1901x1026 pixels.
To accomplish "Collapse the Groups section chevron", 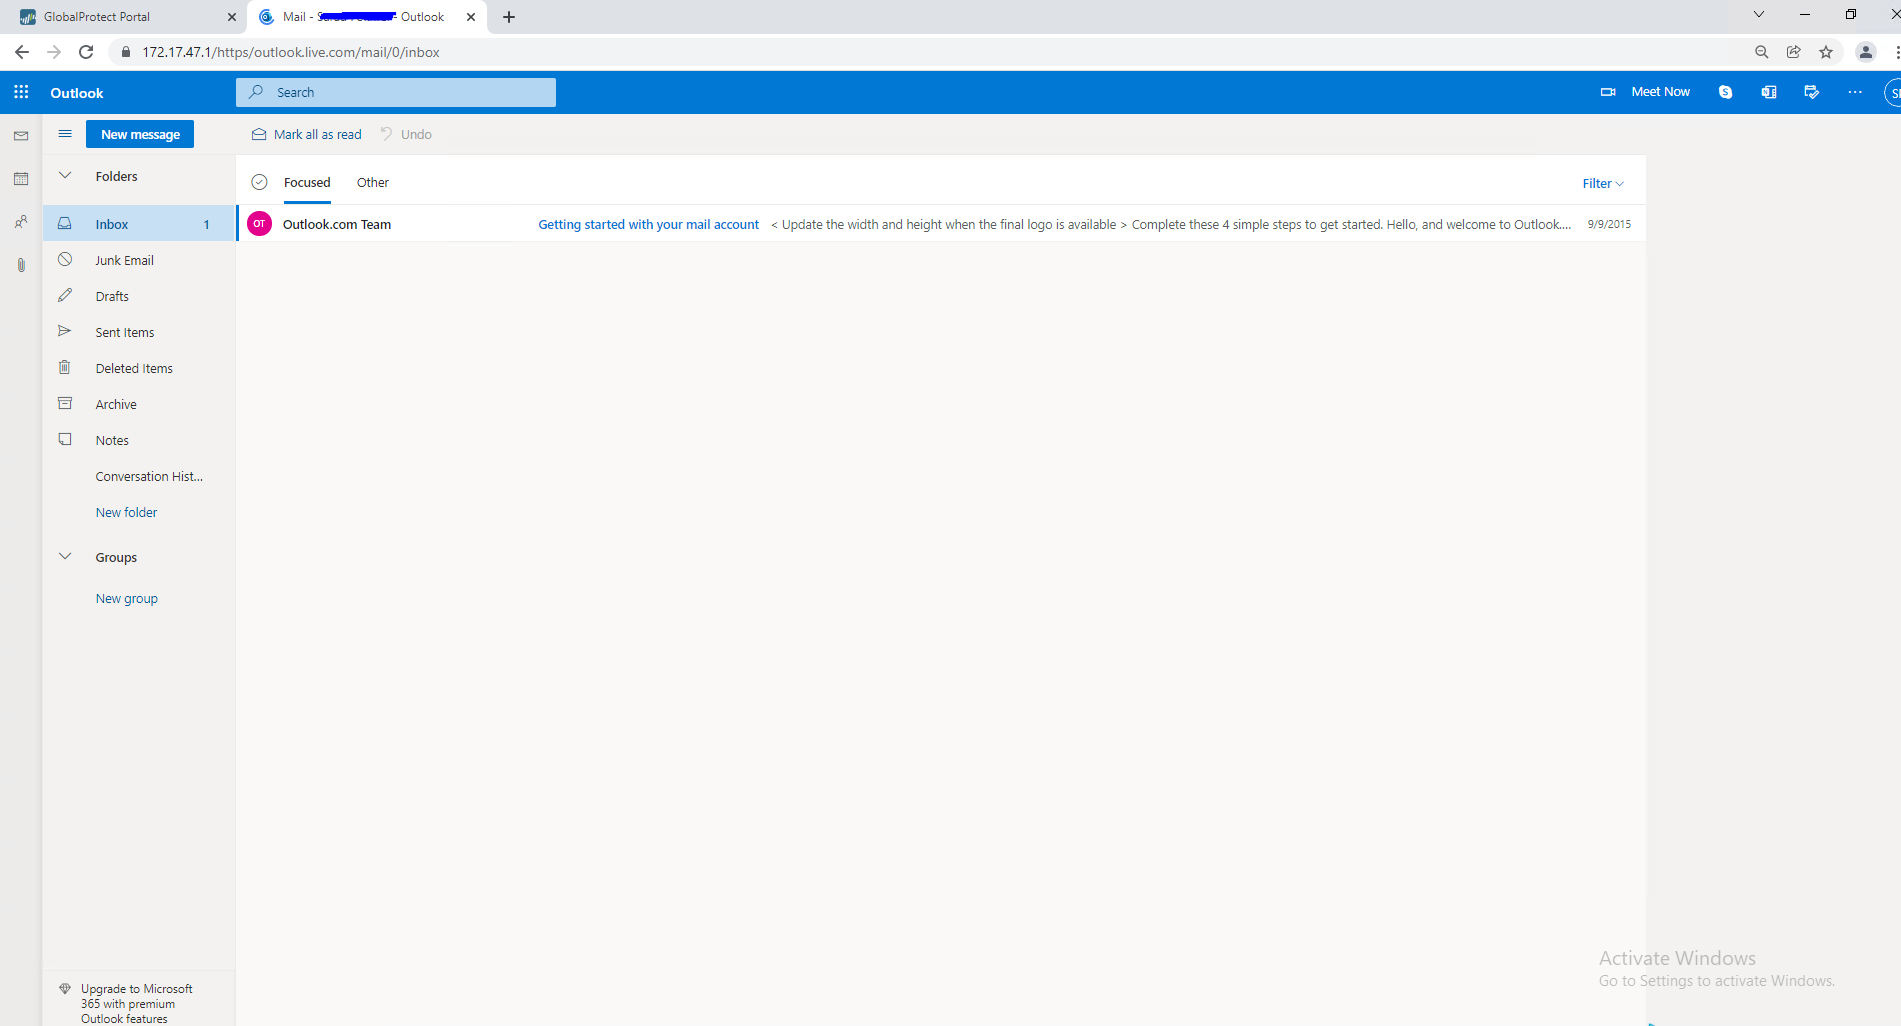I will tap(65, 556).
